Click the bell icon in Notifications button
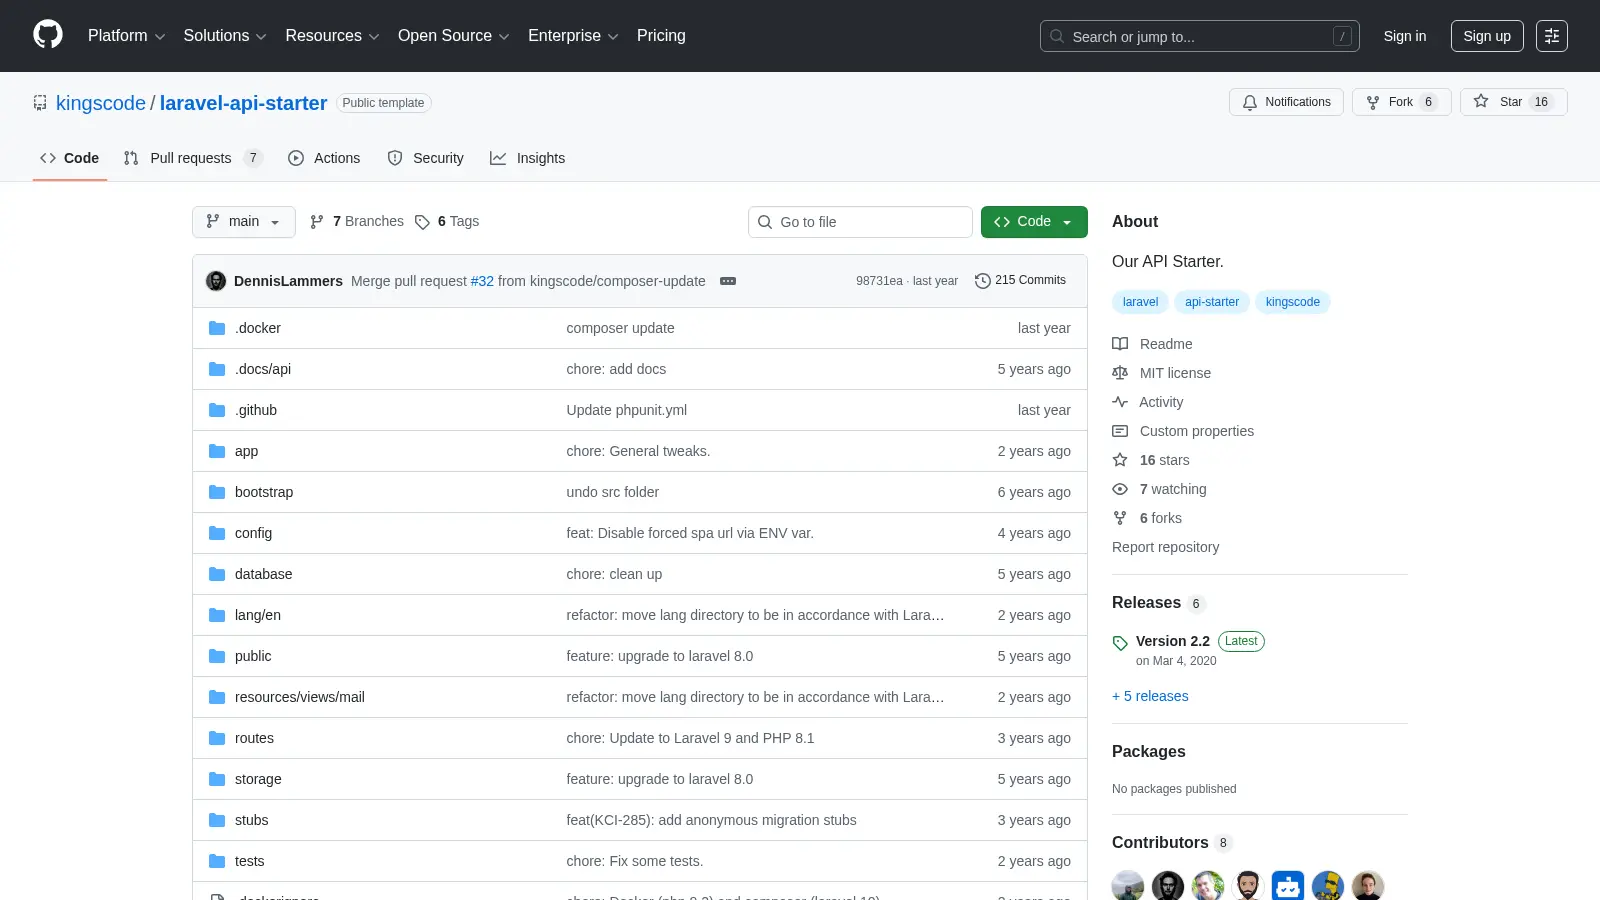The height and width of the screenshot is (900, 1600). pyautogui.click(x=1250, y=102)
